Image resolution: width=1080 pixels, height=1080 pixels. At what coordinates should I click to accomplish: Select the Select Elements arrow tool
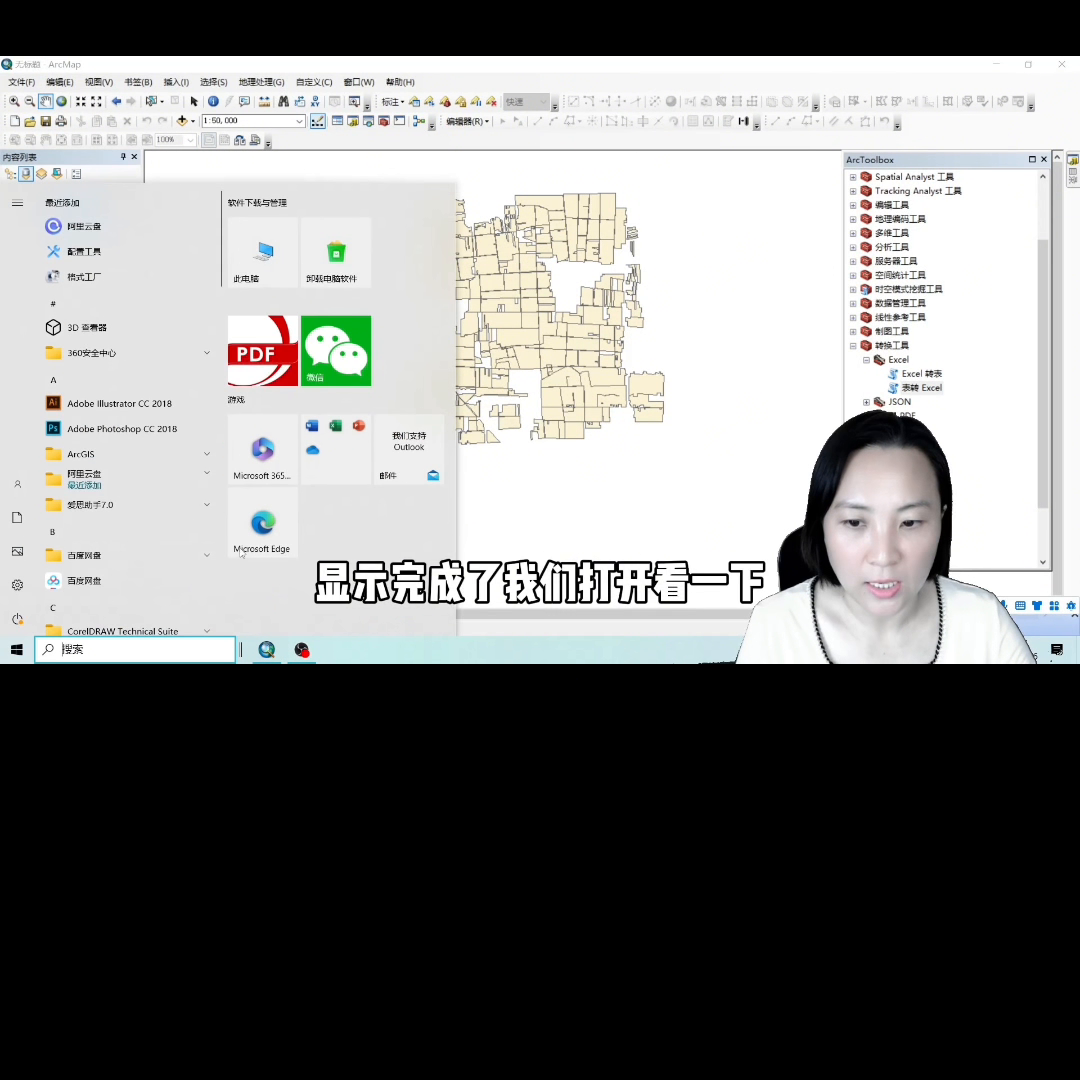[194, 101]
